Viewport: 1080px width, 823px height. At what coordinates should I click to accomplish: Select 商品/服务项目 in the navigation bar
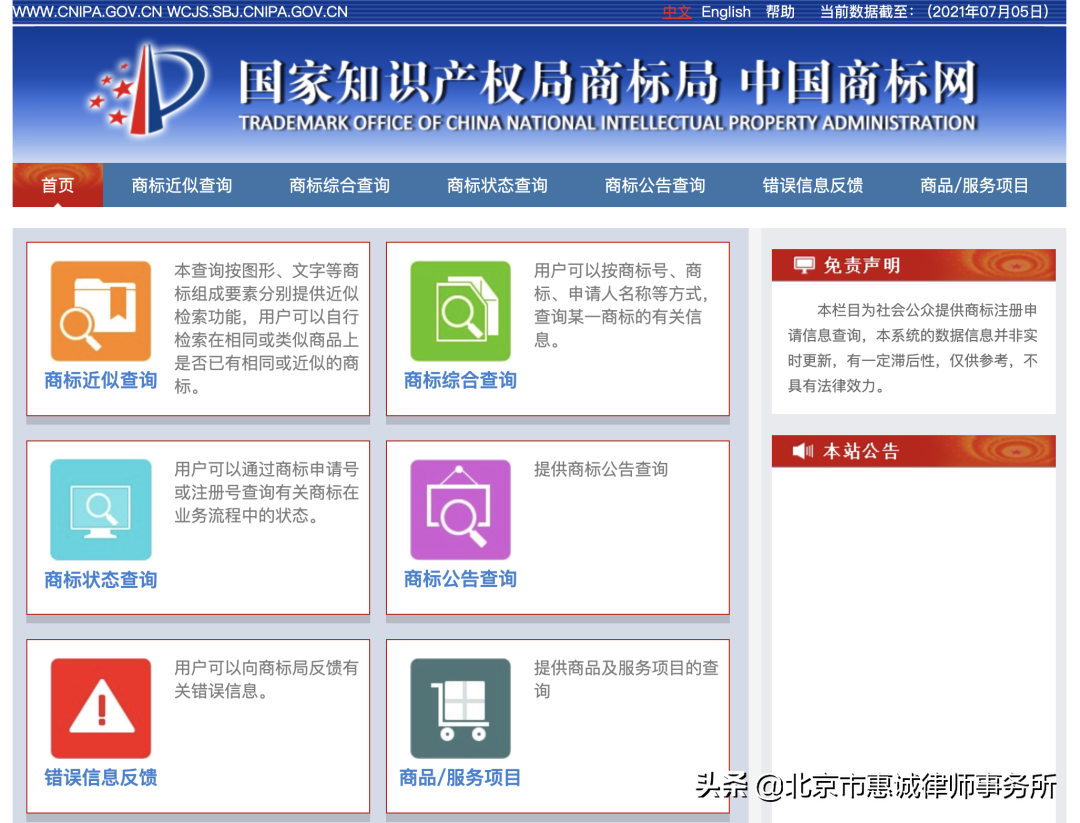[974, 185]
